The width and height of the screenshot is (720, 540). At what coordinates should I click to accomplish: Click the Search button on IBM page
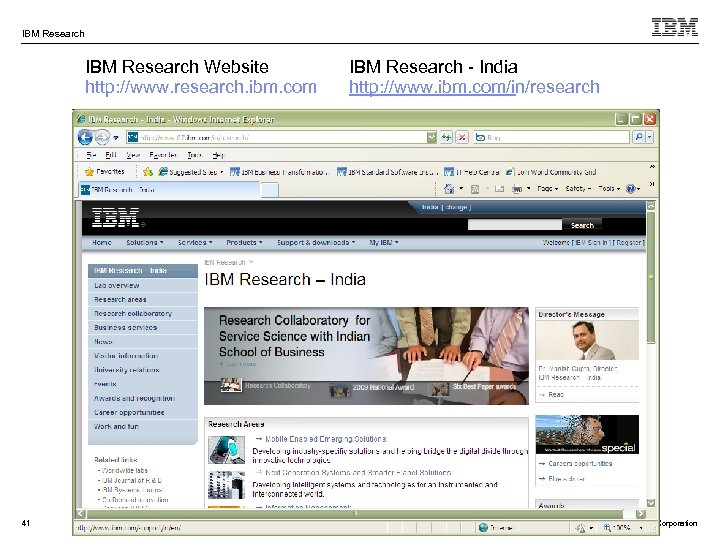(x=582, y=225)
